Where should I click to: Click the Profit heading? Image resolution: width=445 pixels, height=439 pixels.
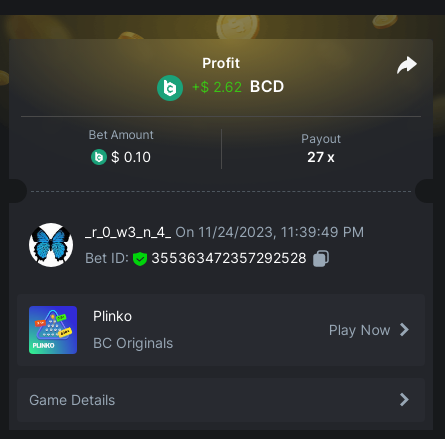tap(221, 63)
